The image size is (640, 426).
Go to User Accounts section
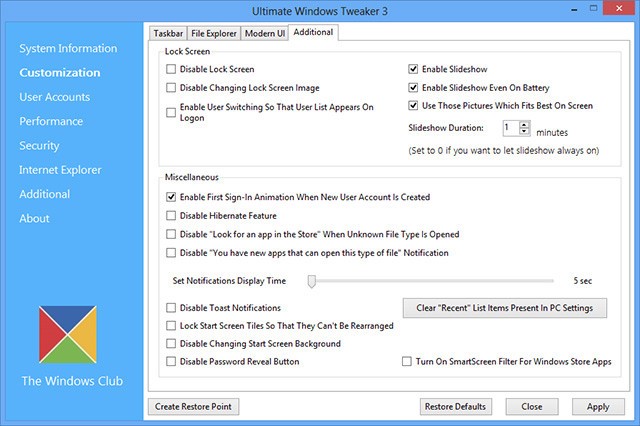(x=55, y=97)
